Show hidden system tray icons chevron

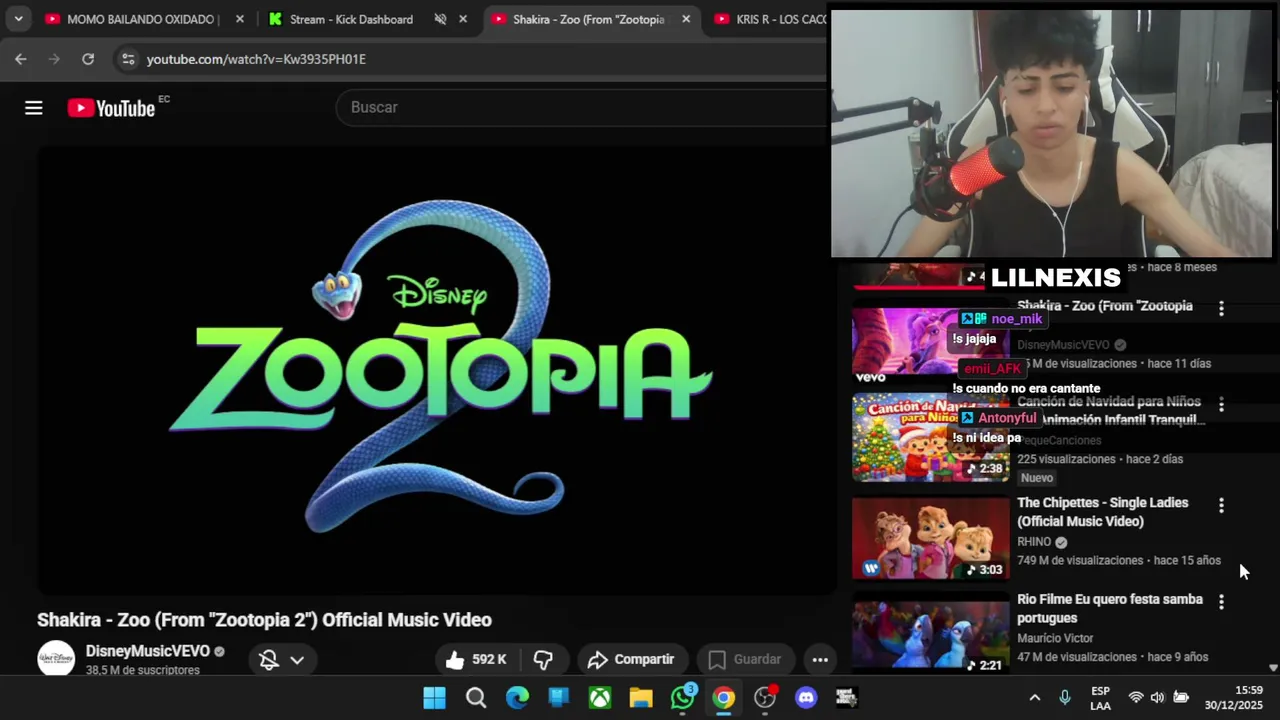[1035, 698]
